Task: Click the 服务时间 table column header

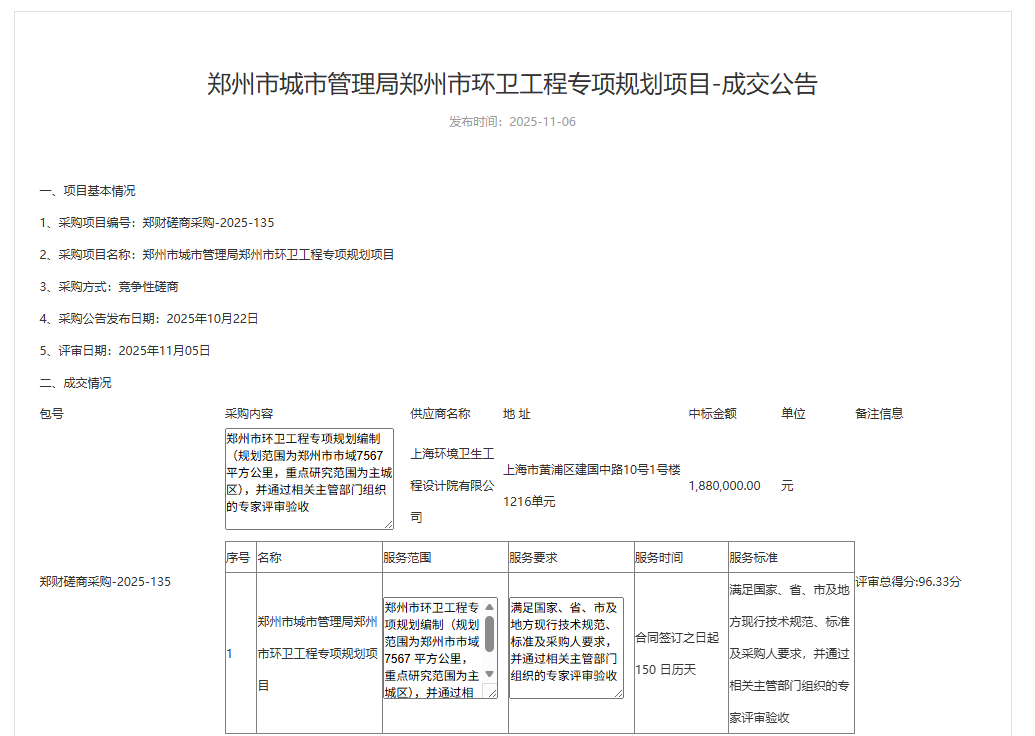Action: 659,557
